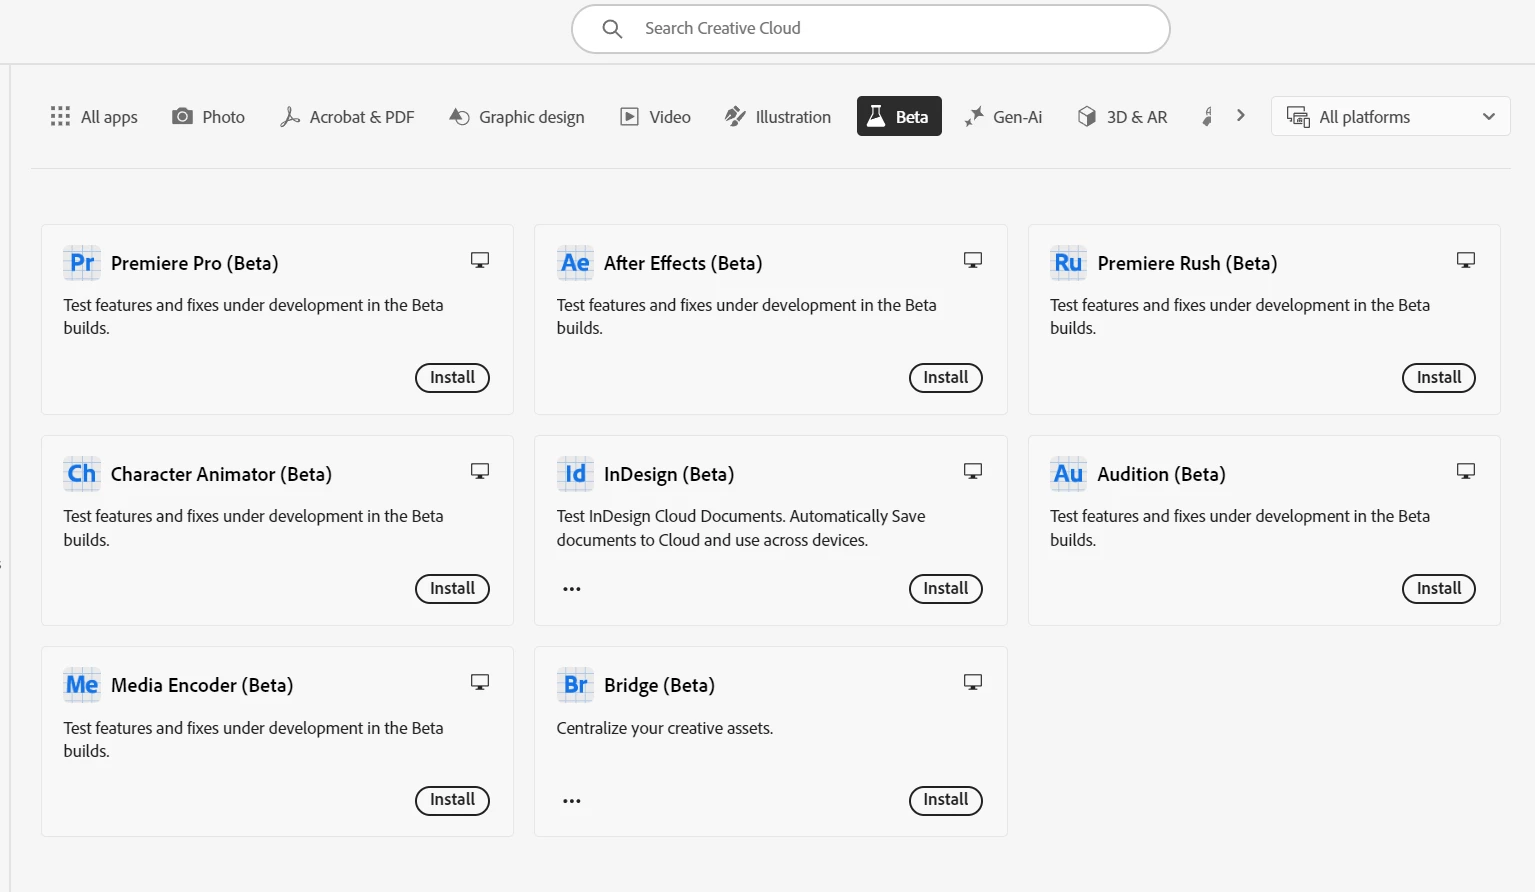Screen dimensions: 1535x892
Task: Open more options on Bridge (Beta) card
Action: pos(572,801)
